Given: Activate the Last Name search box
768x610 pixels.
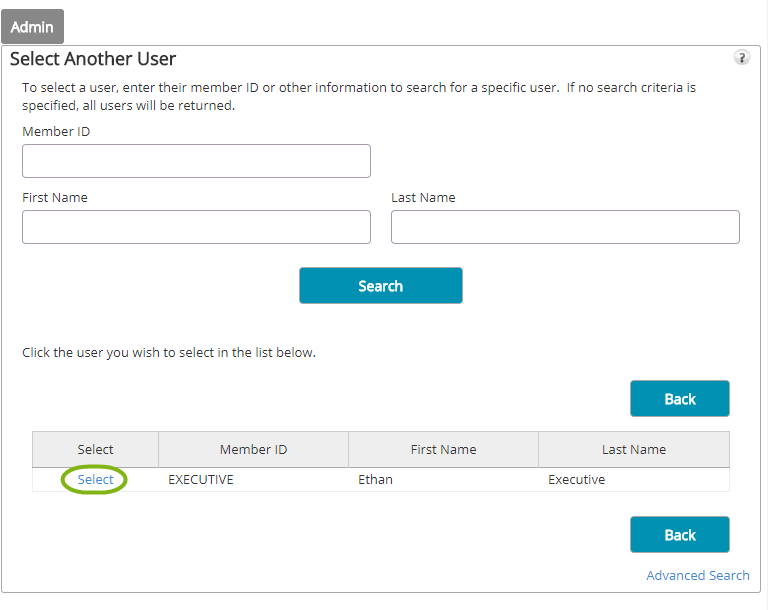Looking at the screenshot, I should coord(565,227).
